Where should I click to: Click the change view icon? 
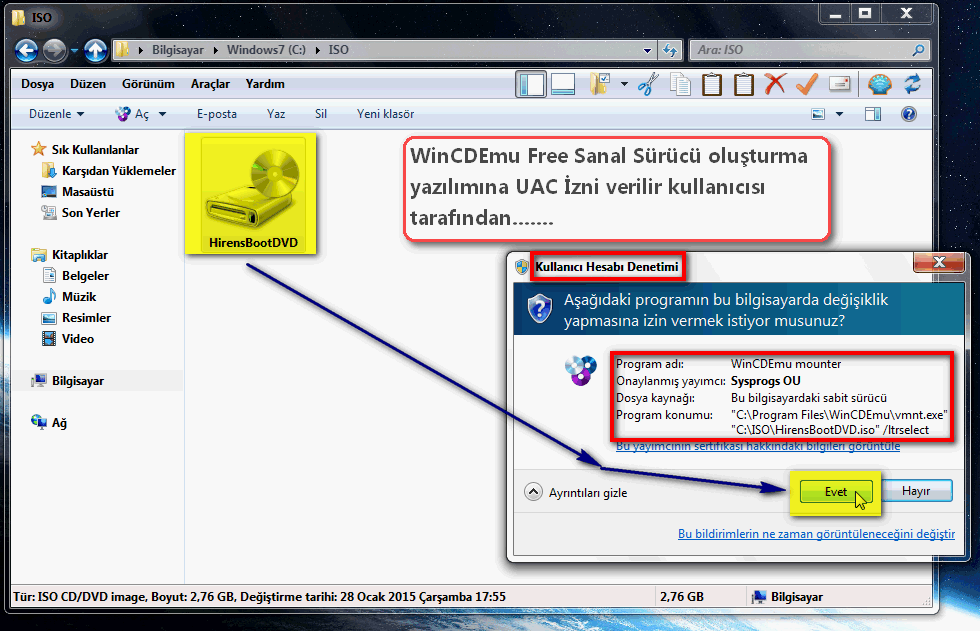[x=818, y=114]
